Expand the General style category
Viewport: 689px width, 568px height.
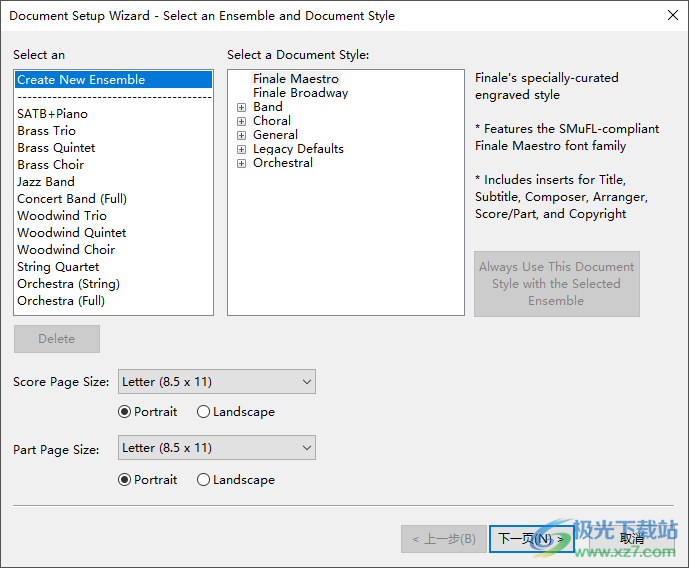(x=241, y=135)
